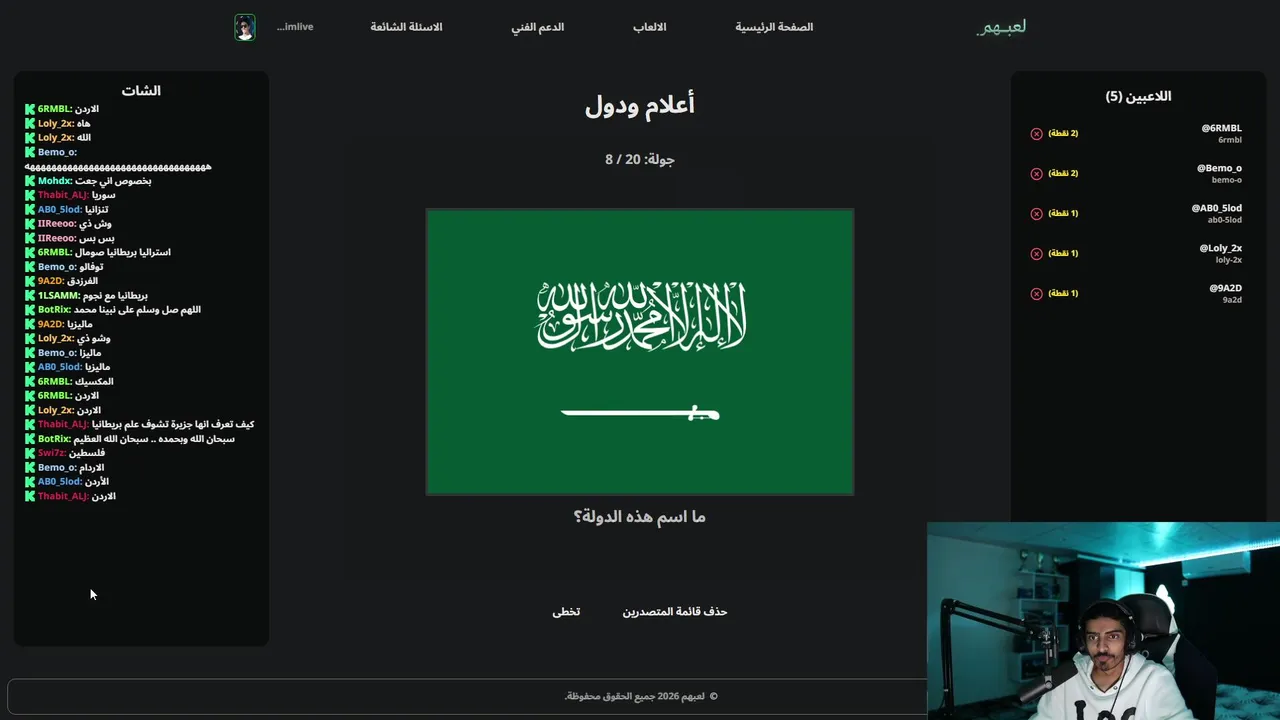1280x720 pixels.
Task: Click the Kick icon beside IIReeoo's بس بس message
Action: point(30,238)
